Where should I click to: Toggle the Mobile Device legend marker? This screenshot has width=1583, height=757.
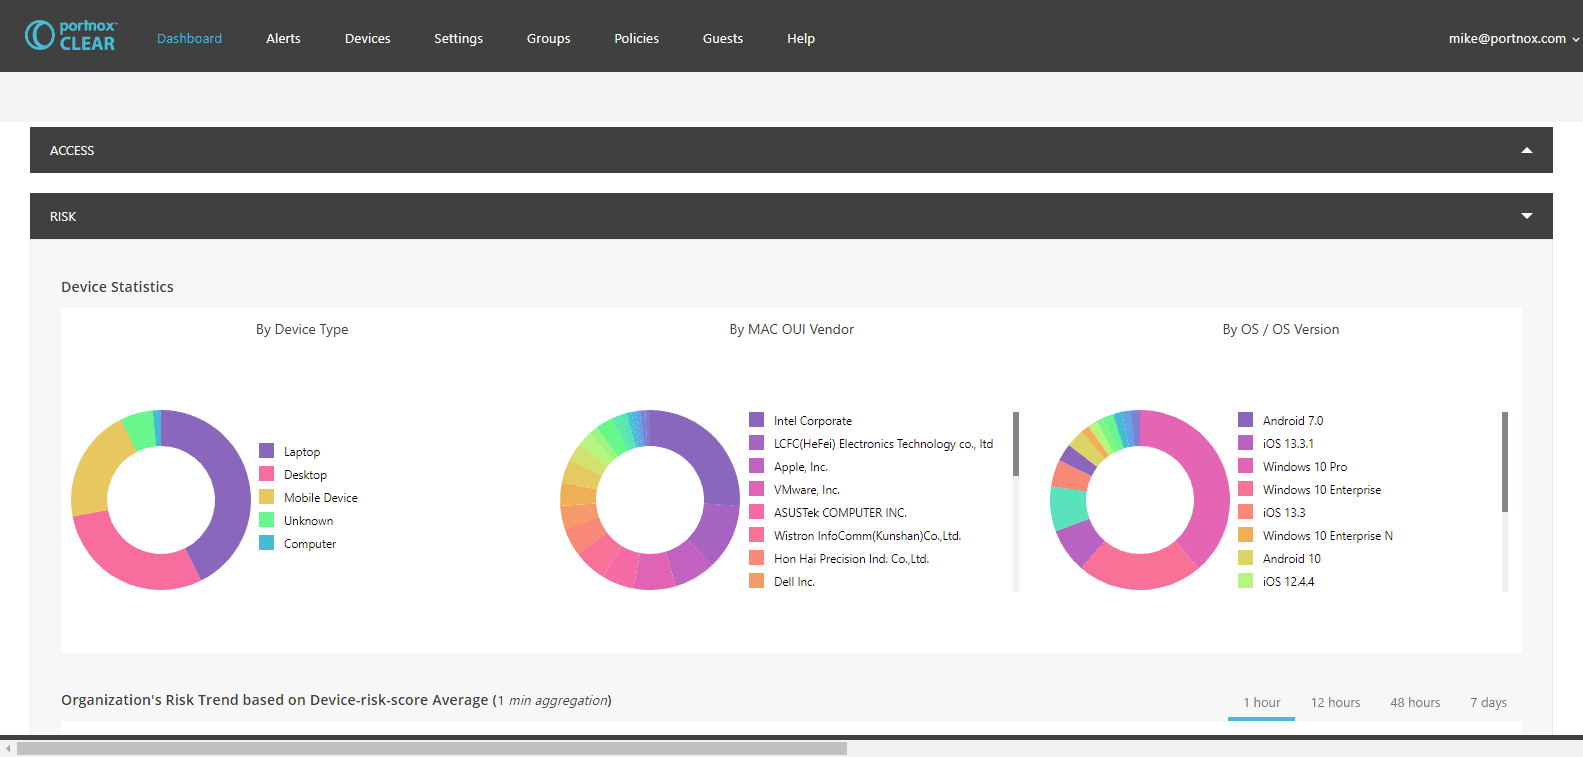click(x=267, y=497)
